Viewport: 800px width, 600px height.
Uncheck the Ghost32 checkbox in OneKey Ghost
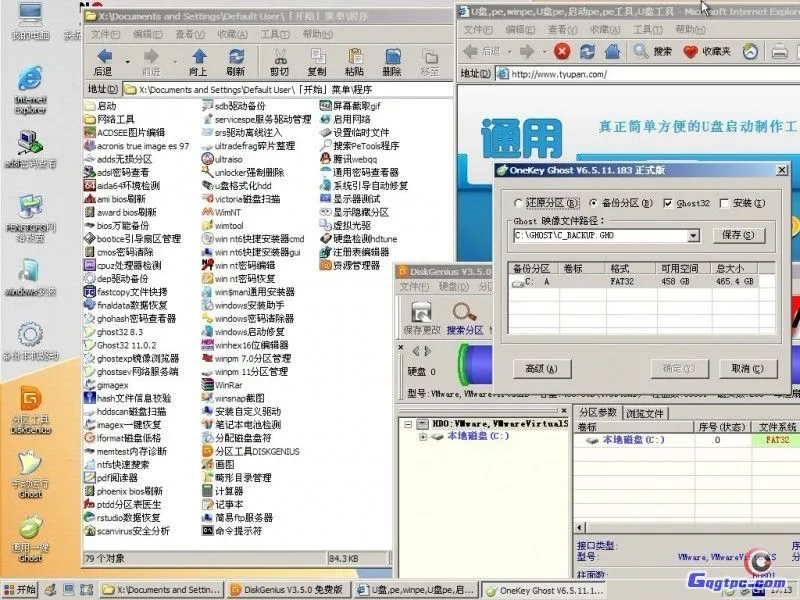pos(668,202)
